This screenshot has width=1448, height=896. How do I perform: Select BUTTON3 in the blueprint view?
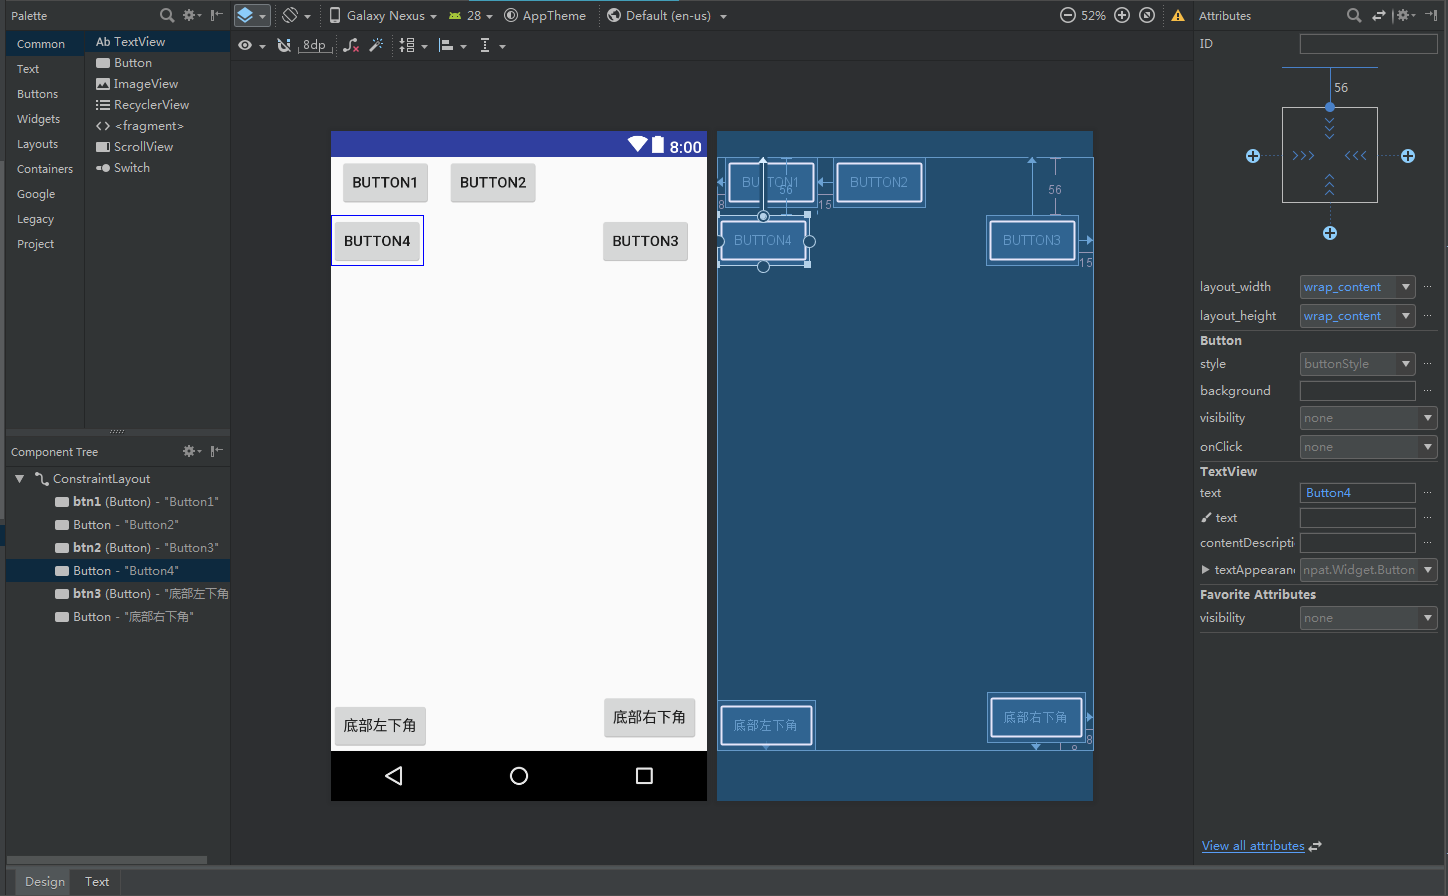point(1032,240)
